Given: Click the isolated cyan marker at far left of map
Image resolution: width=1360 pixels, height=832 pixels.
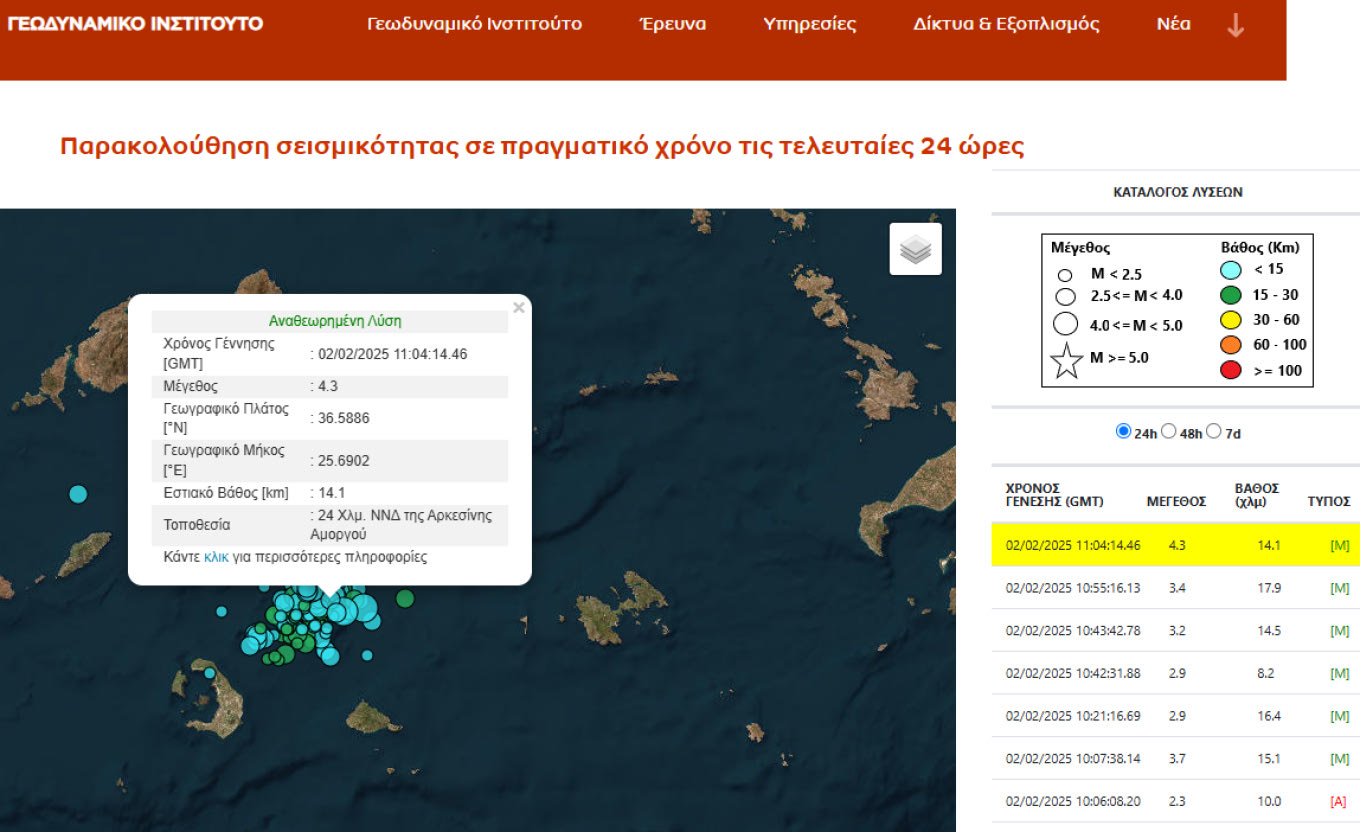Looking at the screenshot, I should pyautogui.click(x=78, y=494).
